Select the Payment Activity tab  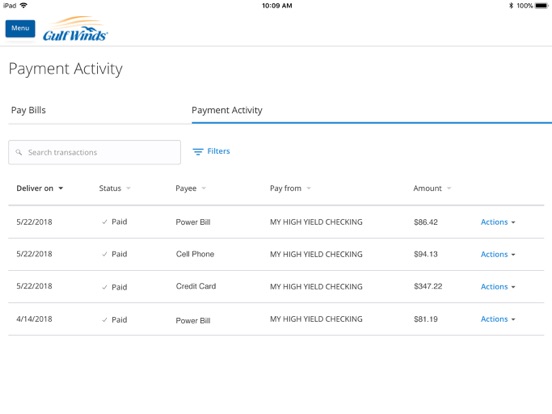click(x=227, y=110)
